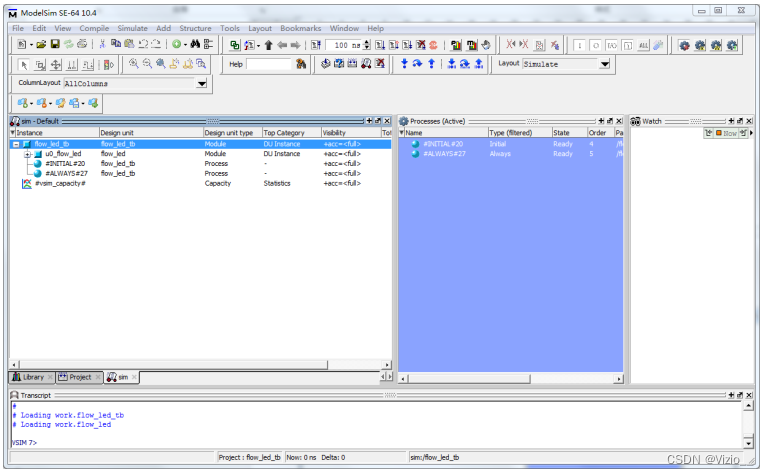This screenshot has width=769, height=475.
Task: Click the Performance Profiling bar chart icon
Action: (x=456, y=46)
